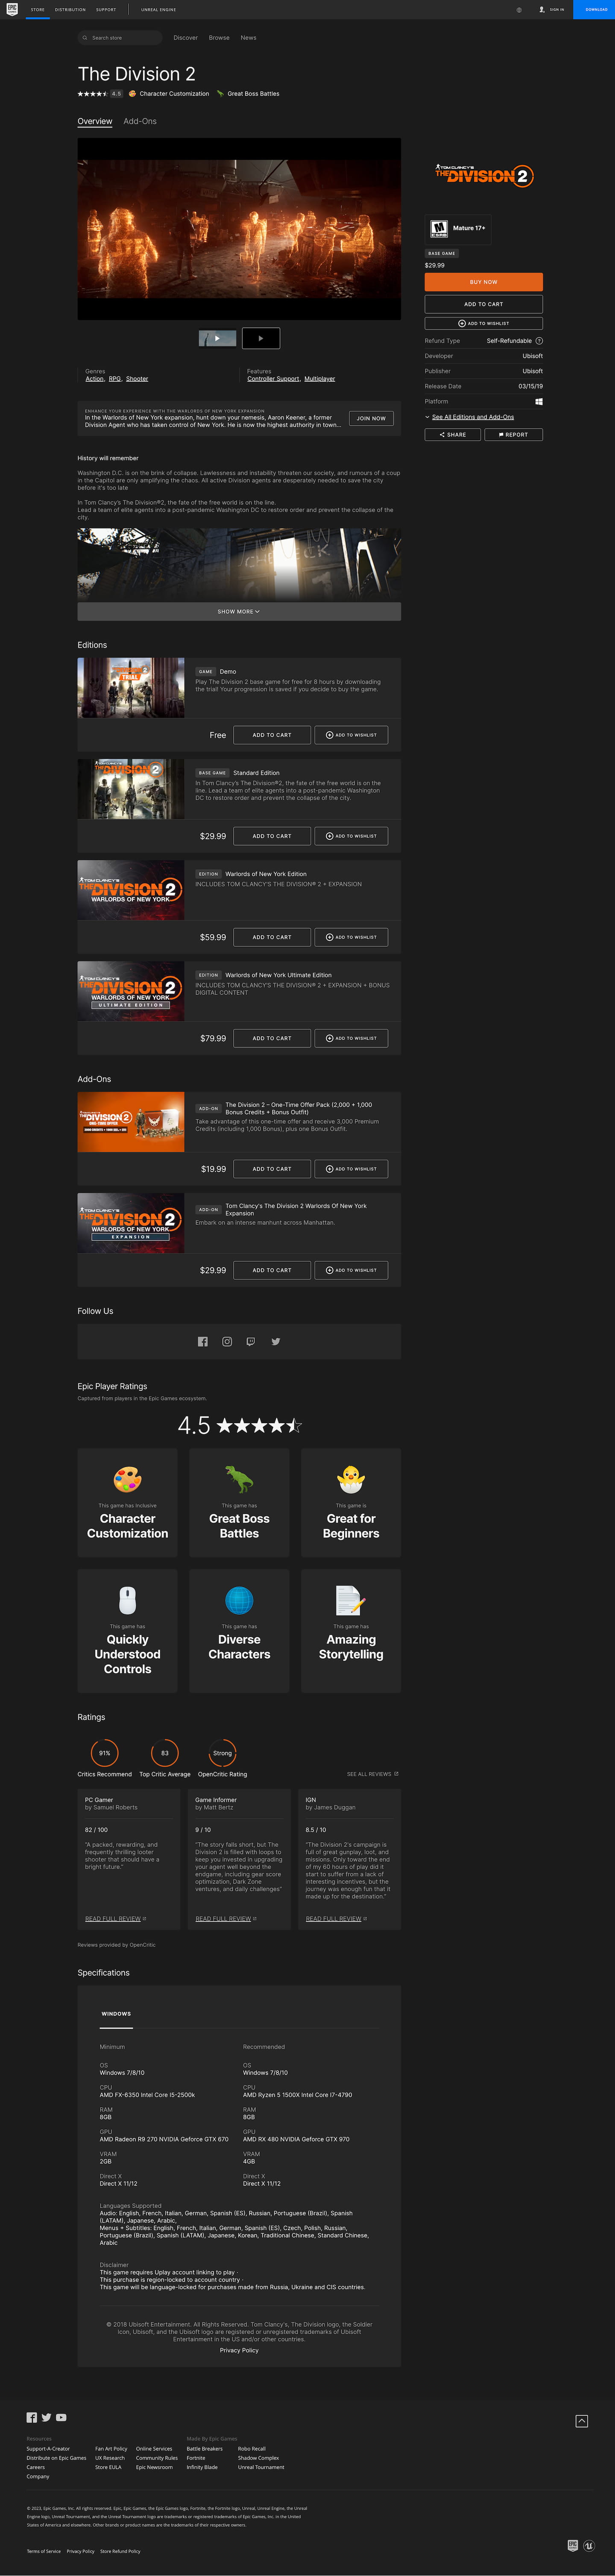Open the Instagram icon under Follow Us
Screen dimensions: 615x2576
pyautogui.click(x=227, y=1342)
